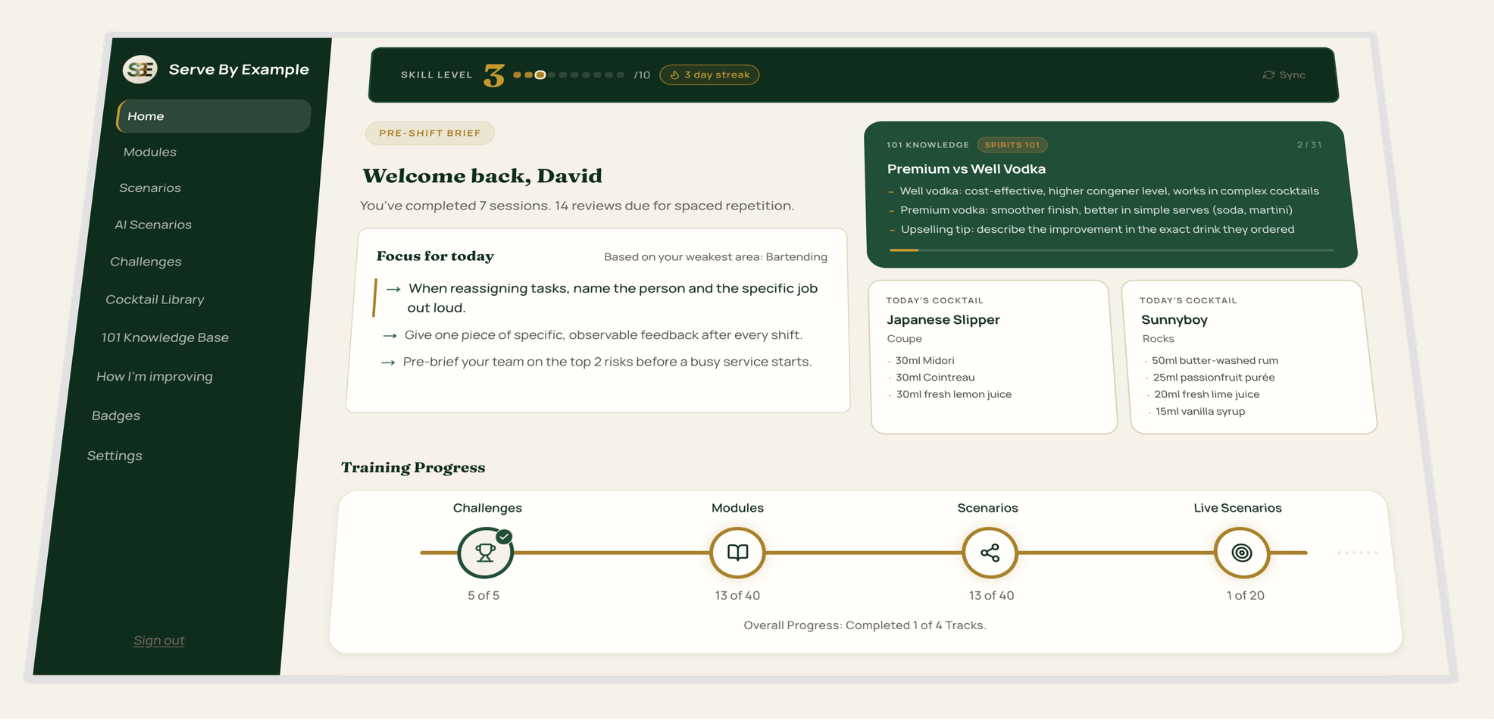Click the 2 / 31 card counter
The height and width of the screenshot is (720, 1494).
pyautogui.click(x=1309, y=145)
